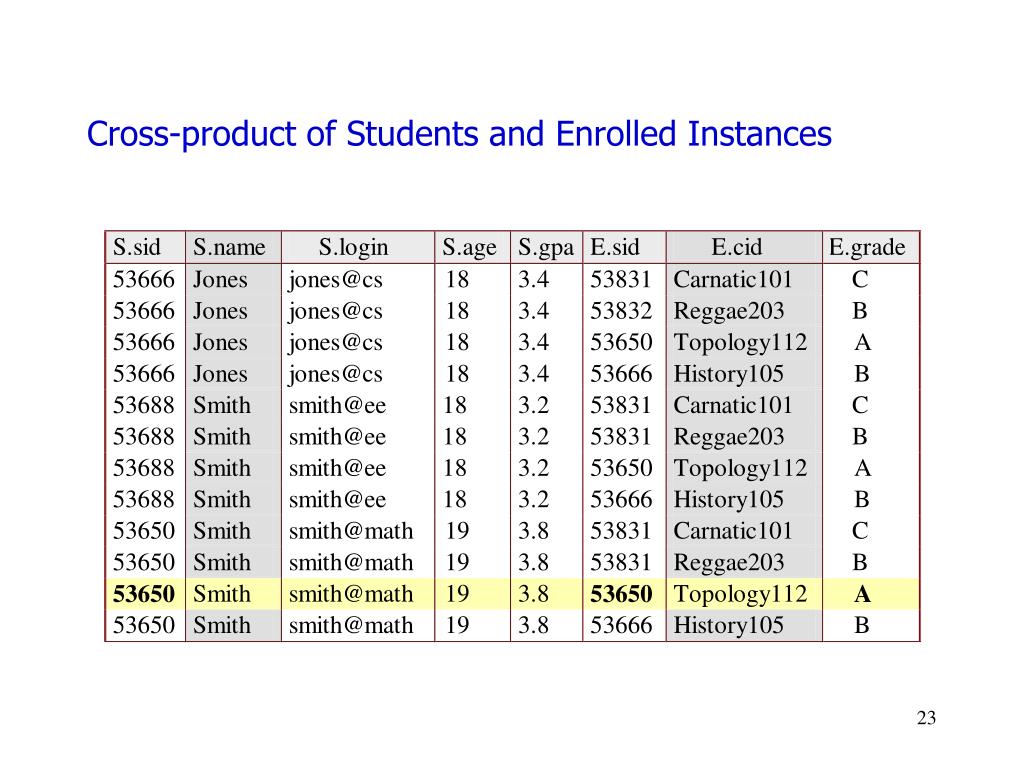Image resolution: width=1024 pixels, height=768 pixels.
Task: Click grade A in the smith@ee rows
Action: click(x=862, y=468)
